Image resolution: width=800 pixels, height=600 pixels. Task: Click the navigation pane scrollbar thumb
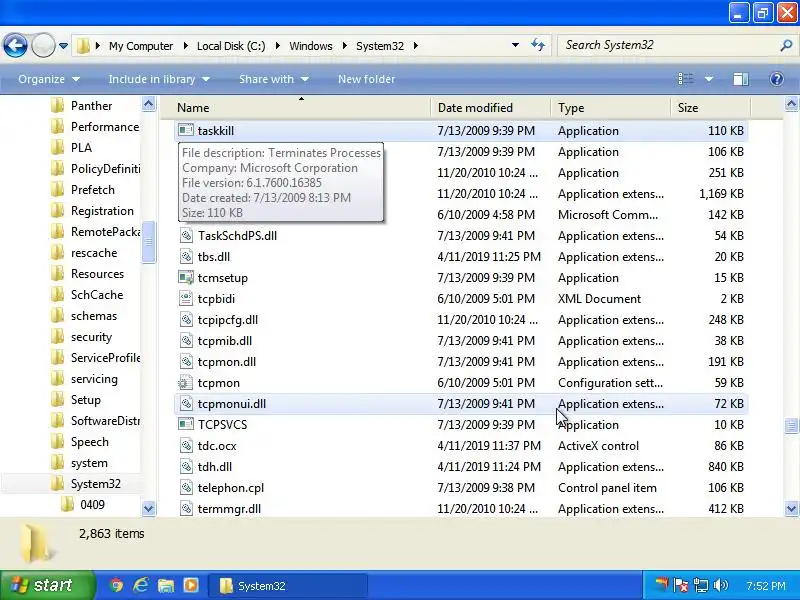148,242
